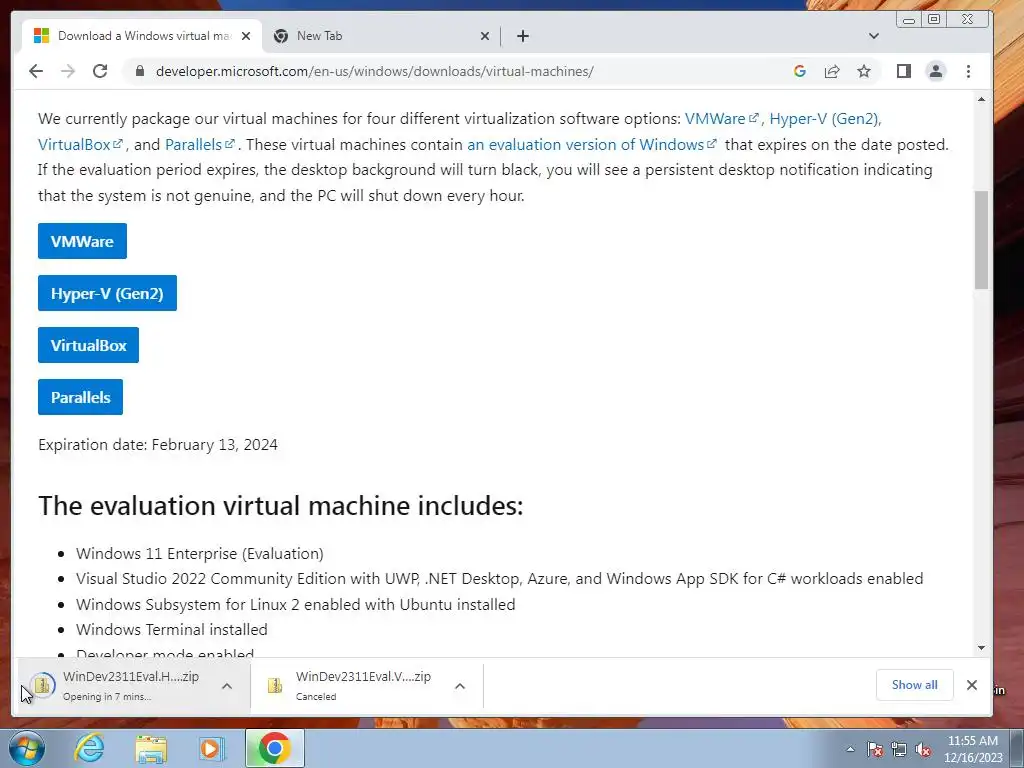
Task: Close the Download a Windows virtual machine tab
Action: pyautogui.click(x=246, y=36)
